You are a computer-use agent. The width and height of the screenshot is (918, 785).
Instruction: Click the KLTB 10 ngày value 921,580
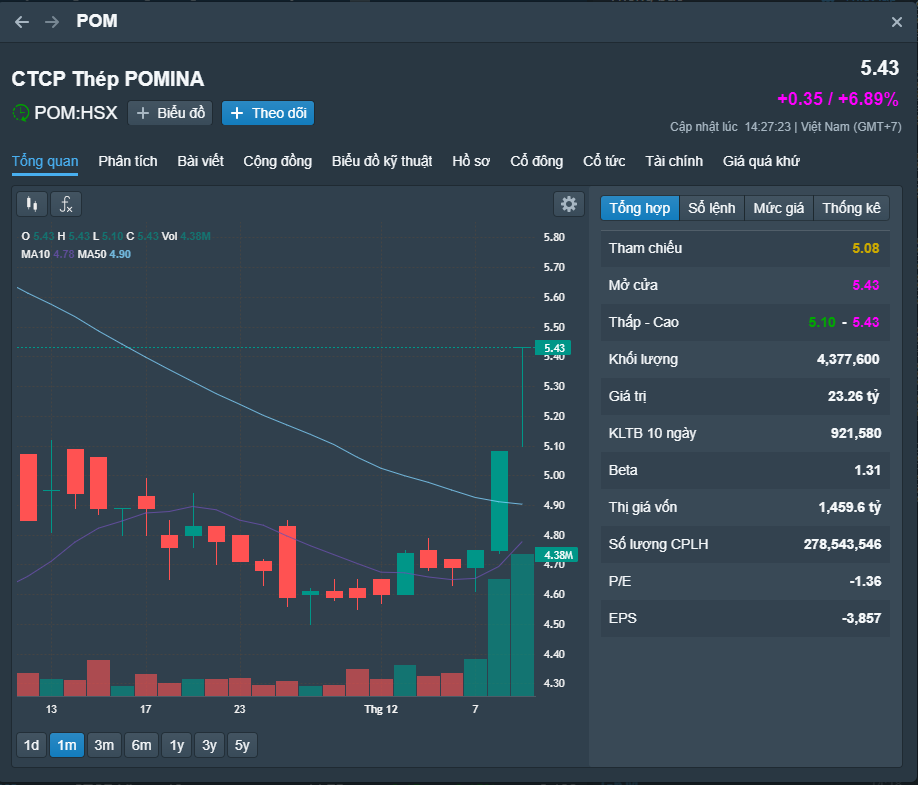[855, 433]
